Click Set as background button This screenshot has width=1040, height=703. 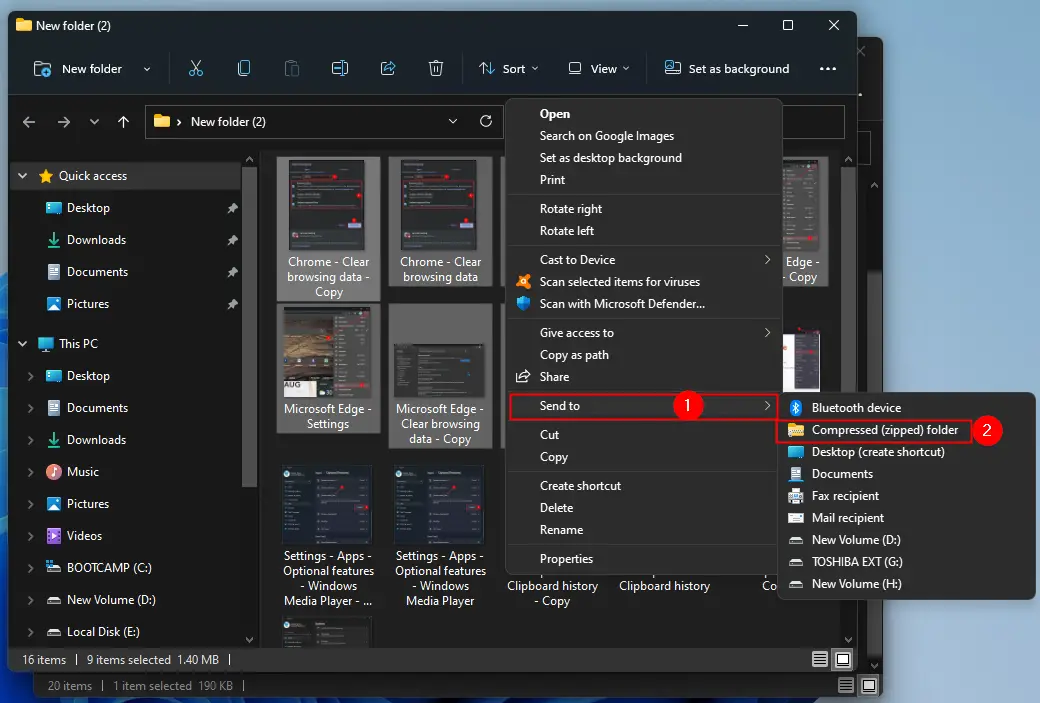727,68
